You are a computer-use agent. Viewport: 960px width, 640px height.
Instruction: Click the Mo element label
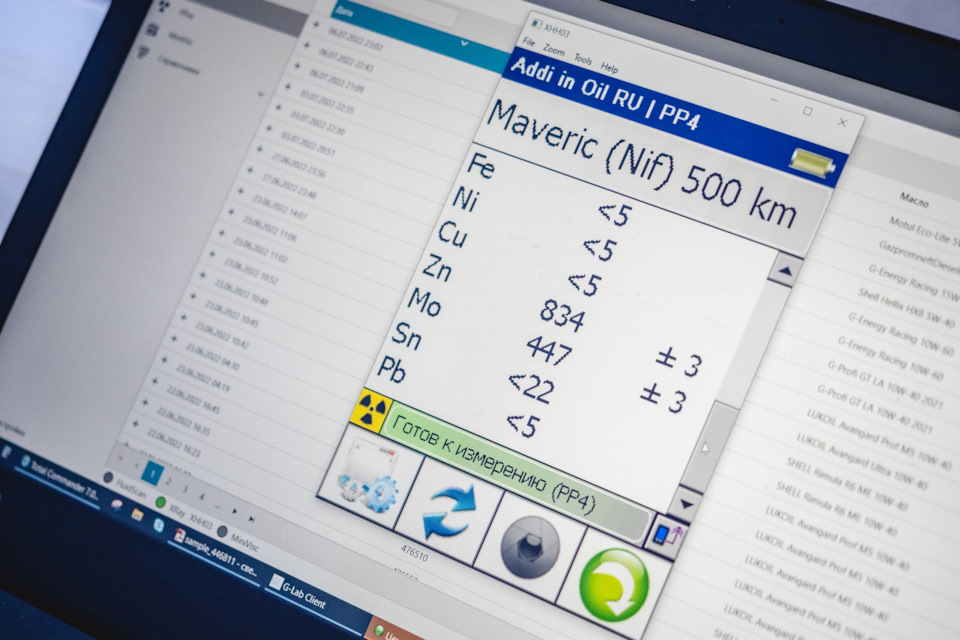424,302
